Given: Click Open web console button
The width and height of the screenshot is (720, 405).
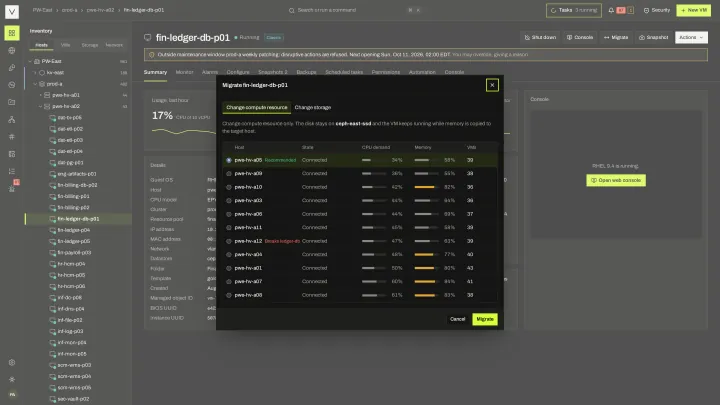Looking at the screenshot, I should [x=616, y=180].
